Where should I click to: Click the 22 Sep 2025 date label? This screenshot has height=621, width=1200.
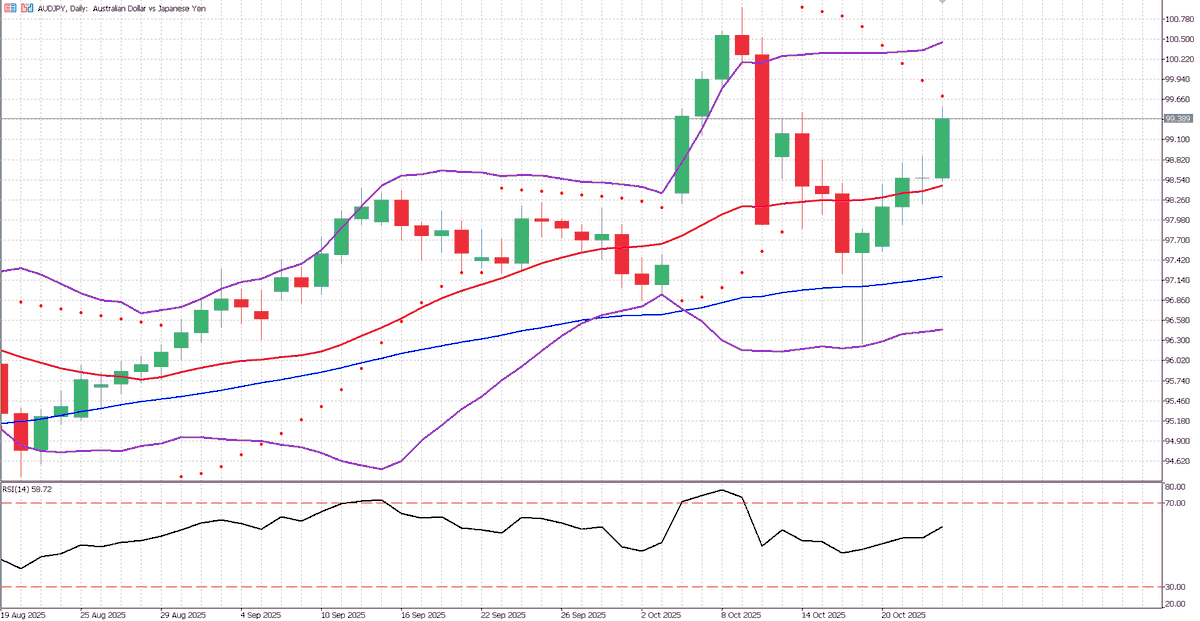click(503, 615)
